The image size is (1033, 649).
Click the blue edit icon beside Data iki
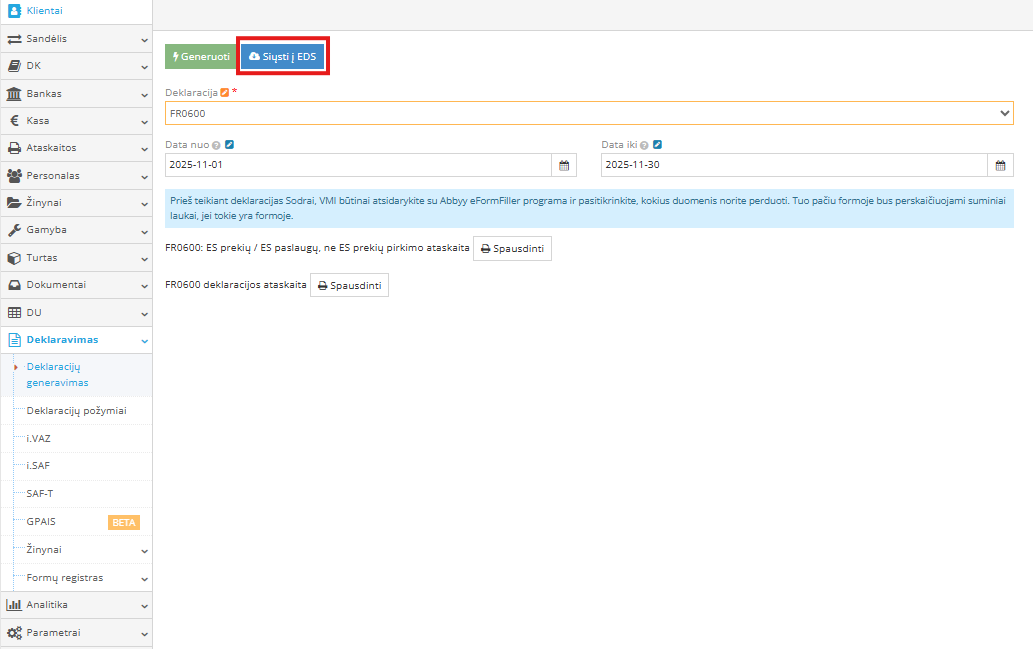(x=658, y=144)
